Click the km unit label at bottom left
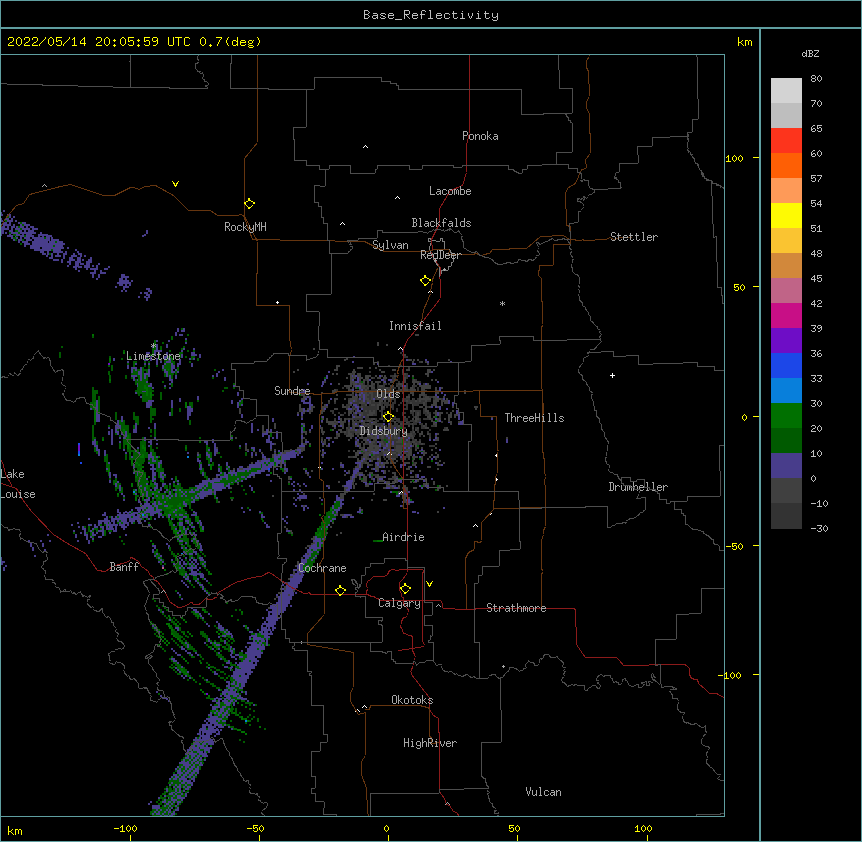The height and width of the screenshot is (842, 862). (15, 831)
